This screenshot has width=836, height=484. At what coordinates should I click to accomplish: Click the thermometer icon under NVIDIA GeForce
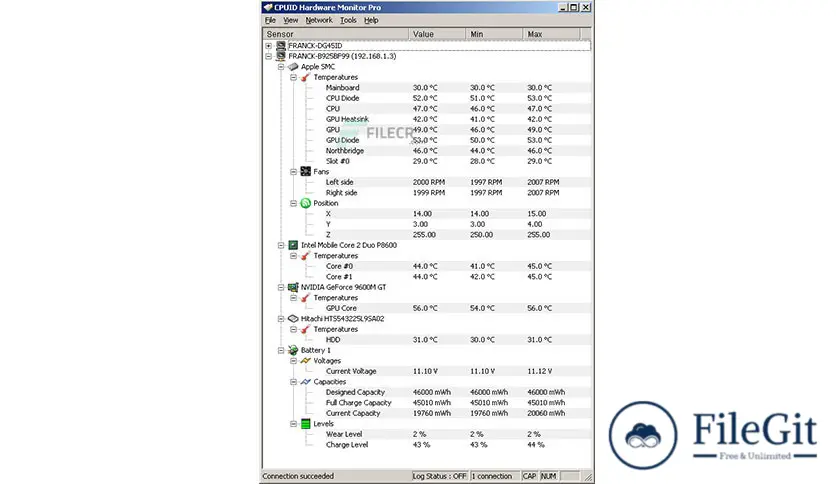[306, 298]
